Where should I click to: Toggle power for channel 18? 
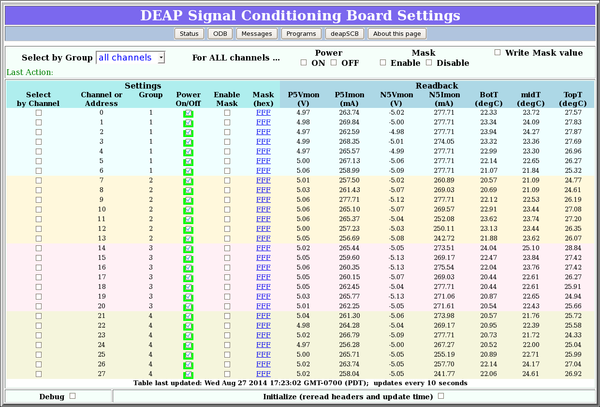click(x=188, y=288)
